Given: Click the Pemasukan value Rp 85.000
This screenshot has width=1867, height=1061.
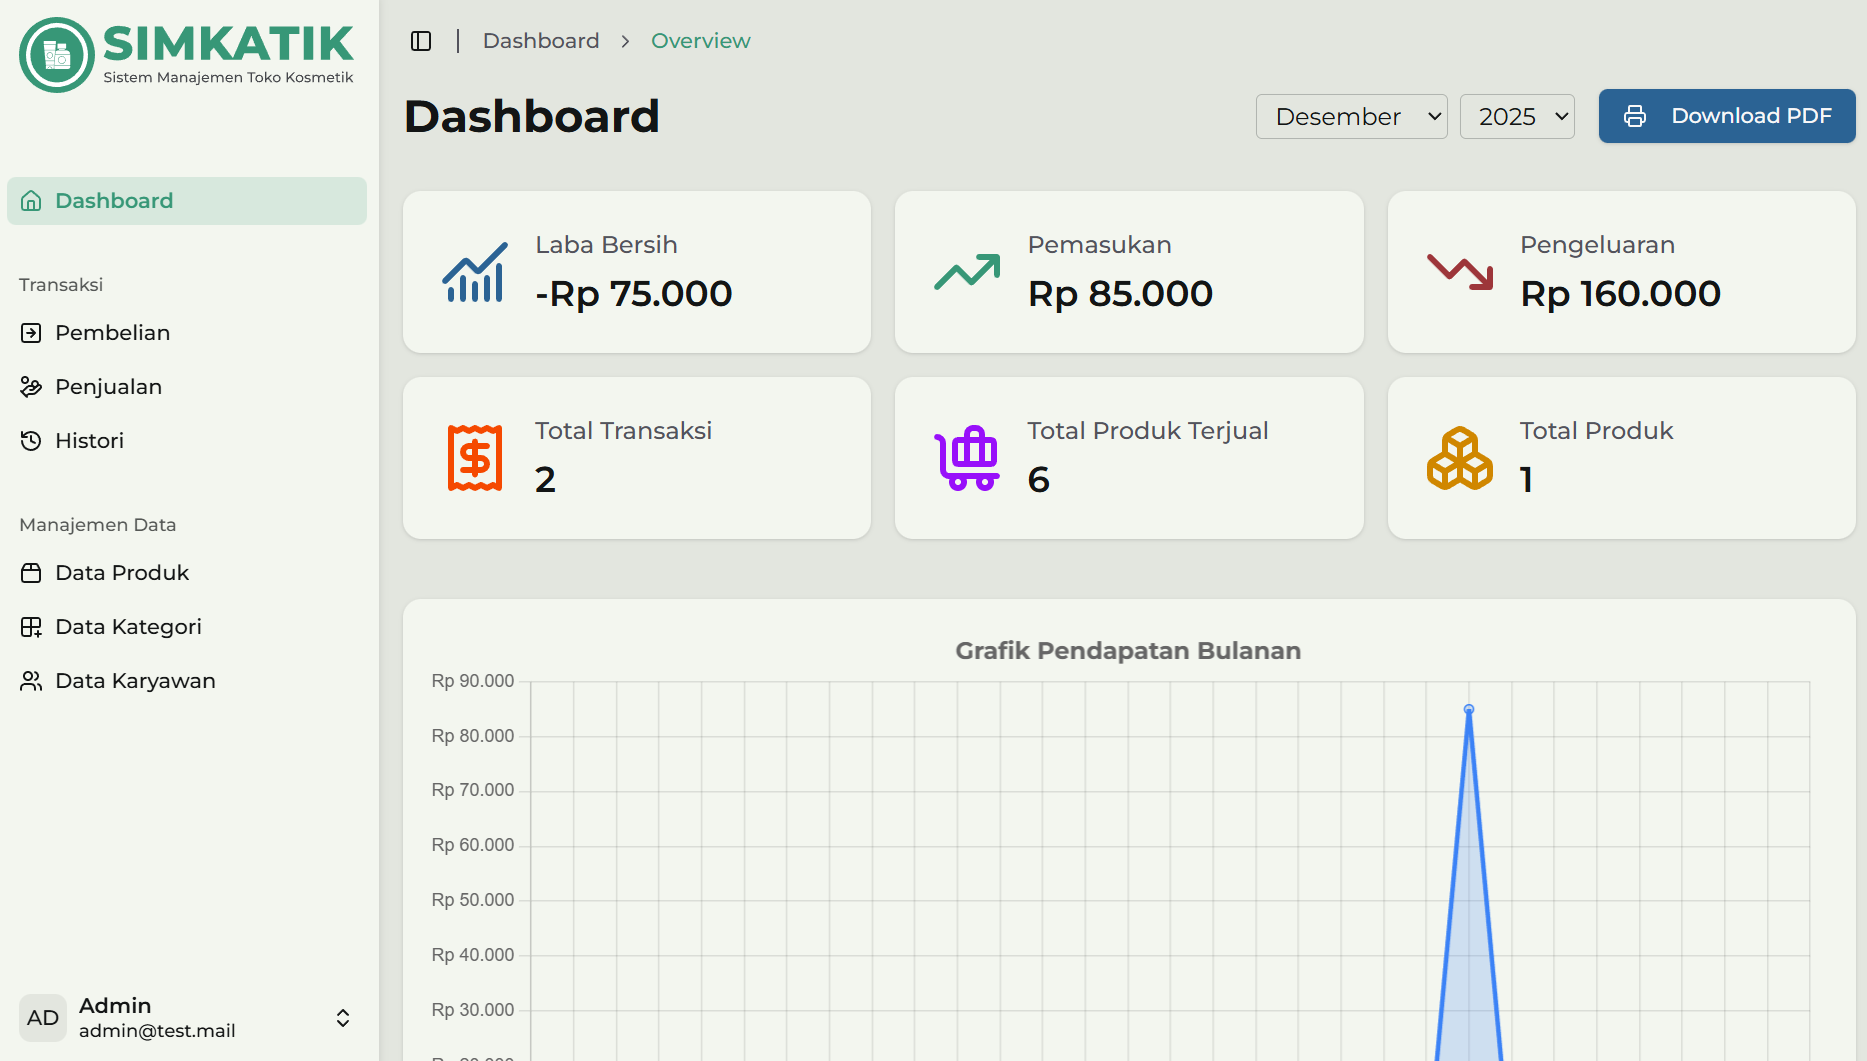Looking at the screenshot, I should point(1120,294).
